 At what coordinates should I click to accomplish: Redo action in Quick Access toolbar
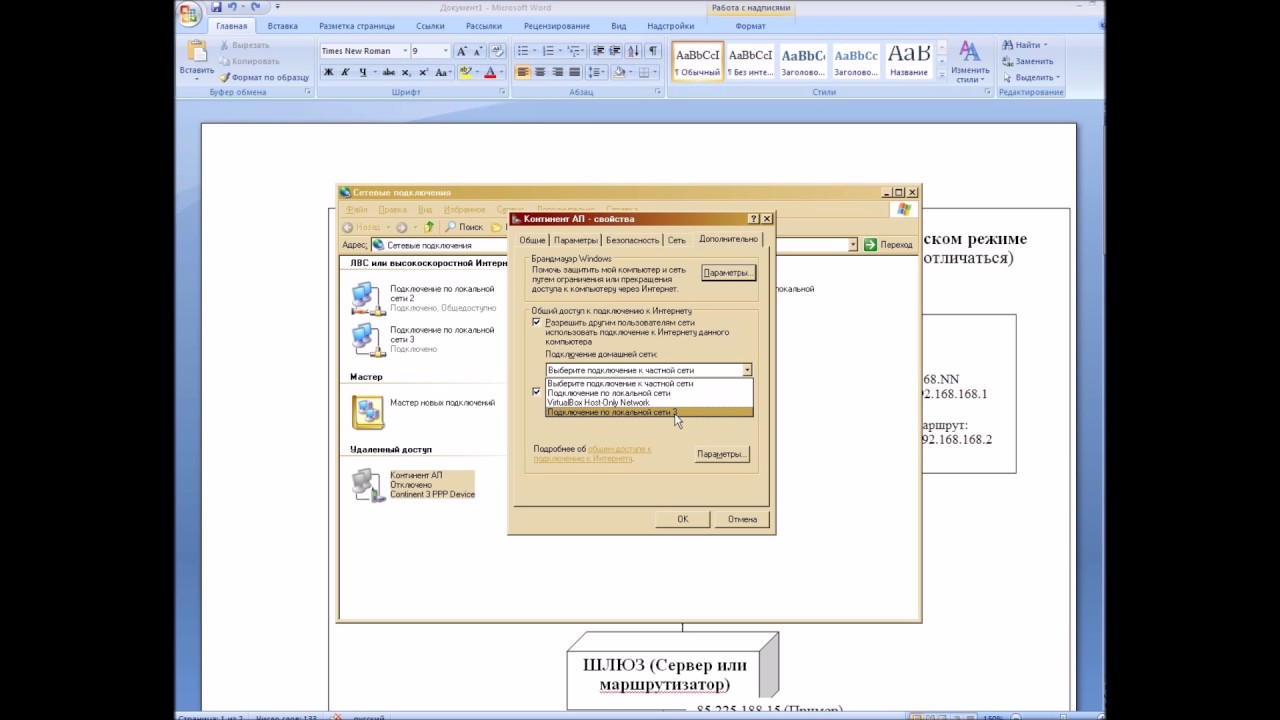pyautogui.click(x=256, y=7)
